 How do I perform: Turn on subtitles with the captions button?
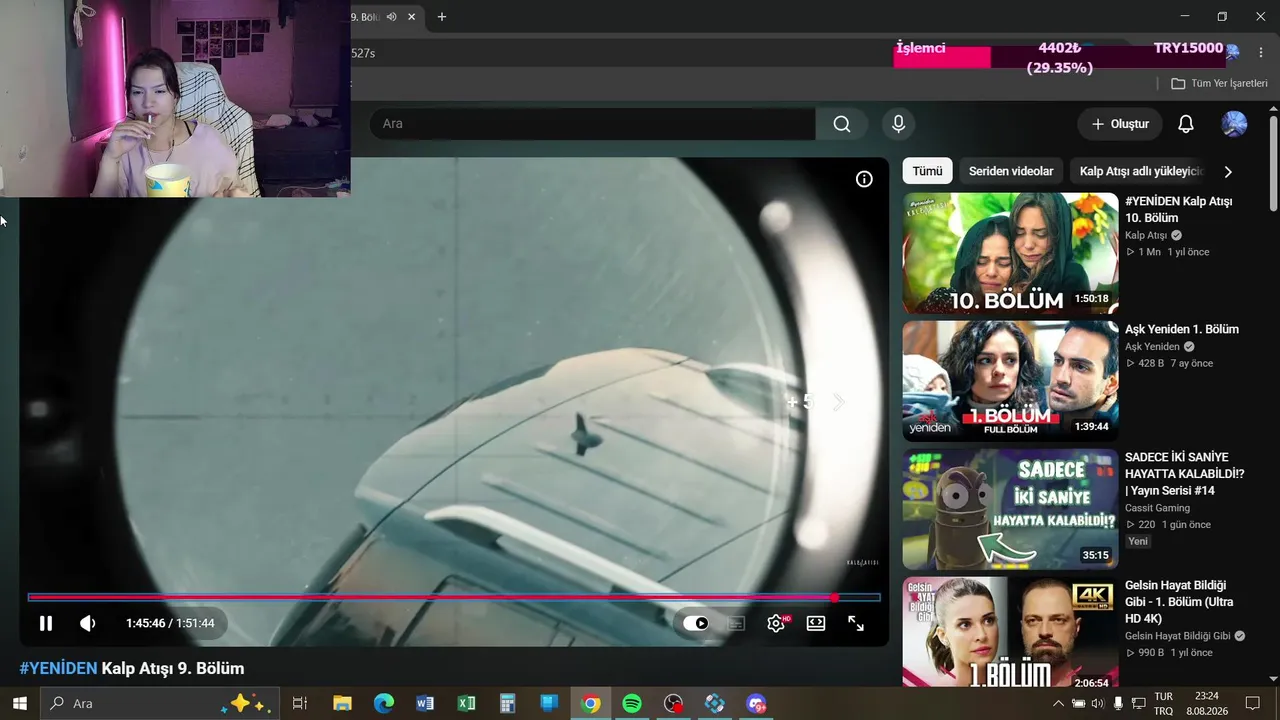[736, 623]
